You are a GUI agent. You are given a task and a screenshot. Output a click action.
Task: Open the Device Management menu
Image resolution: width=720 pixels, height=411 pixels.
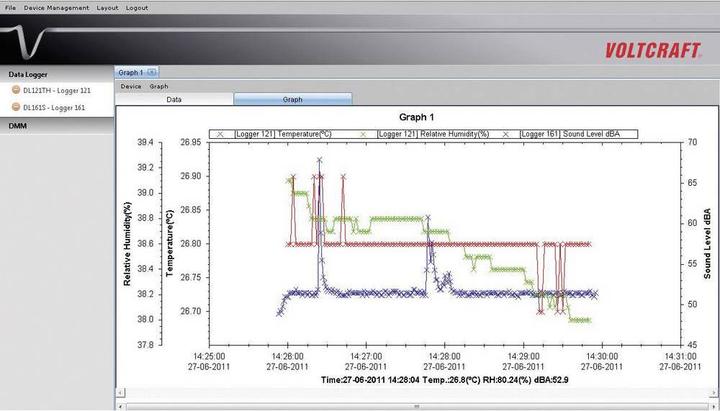click(56, 7)
